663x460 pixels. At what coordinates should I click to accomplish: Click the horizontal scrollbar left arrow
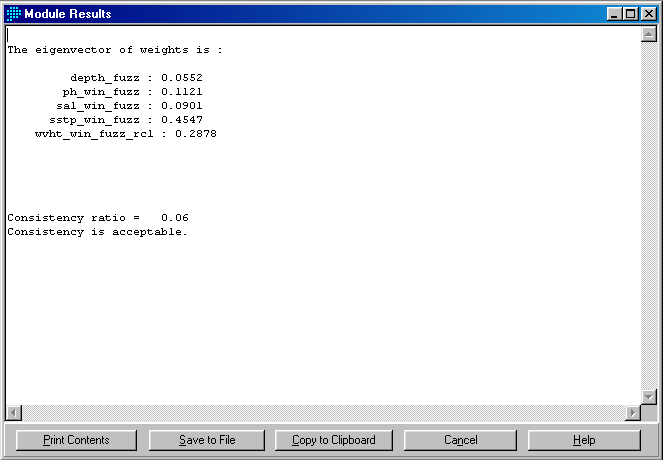pyautogui.click(x=13, y=413)
